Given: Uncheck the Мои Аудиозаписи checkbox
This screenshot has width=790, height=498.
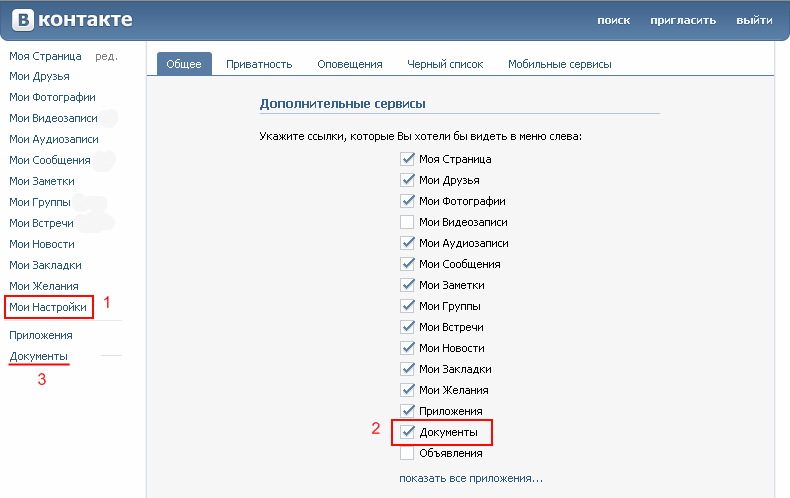Looking at the screenshot, I should tap(407, 243).
